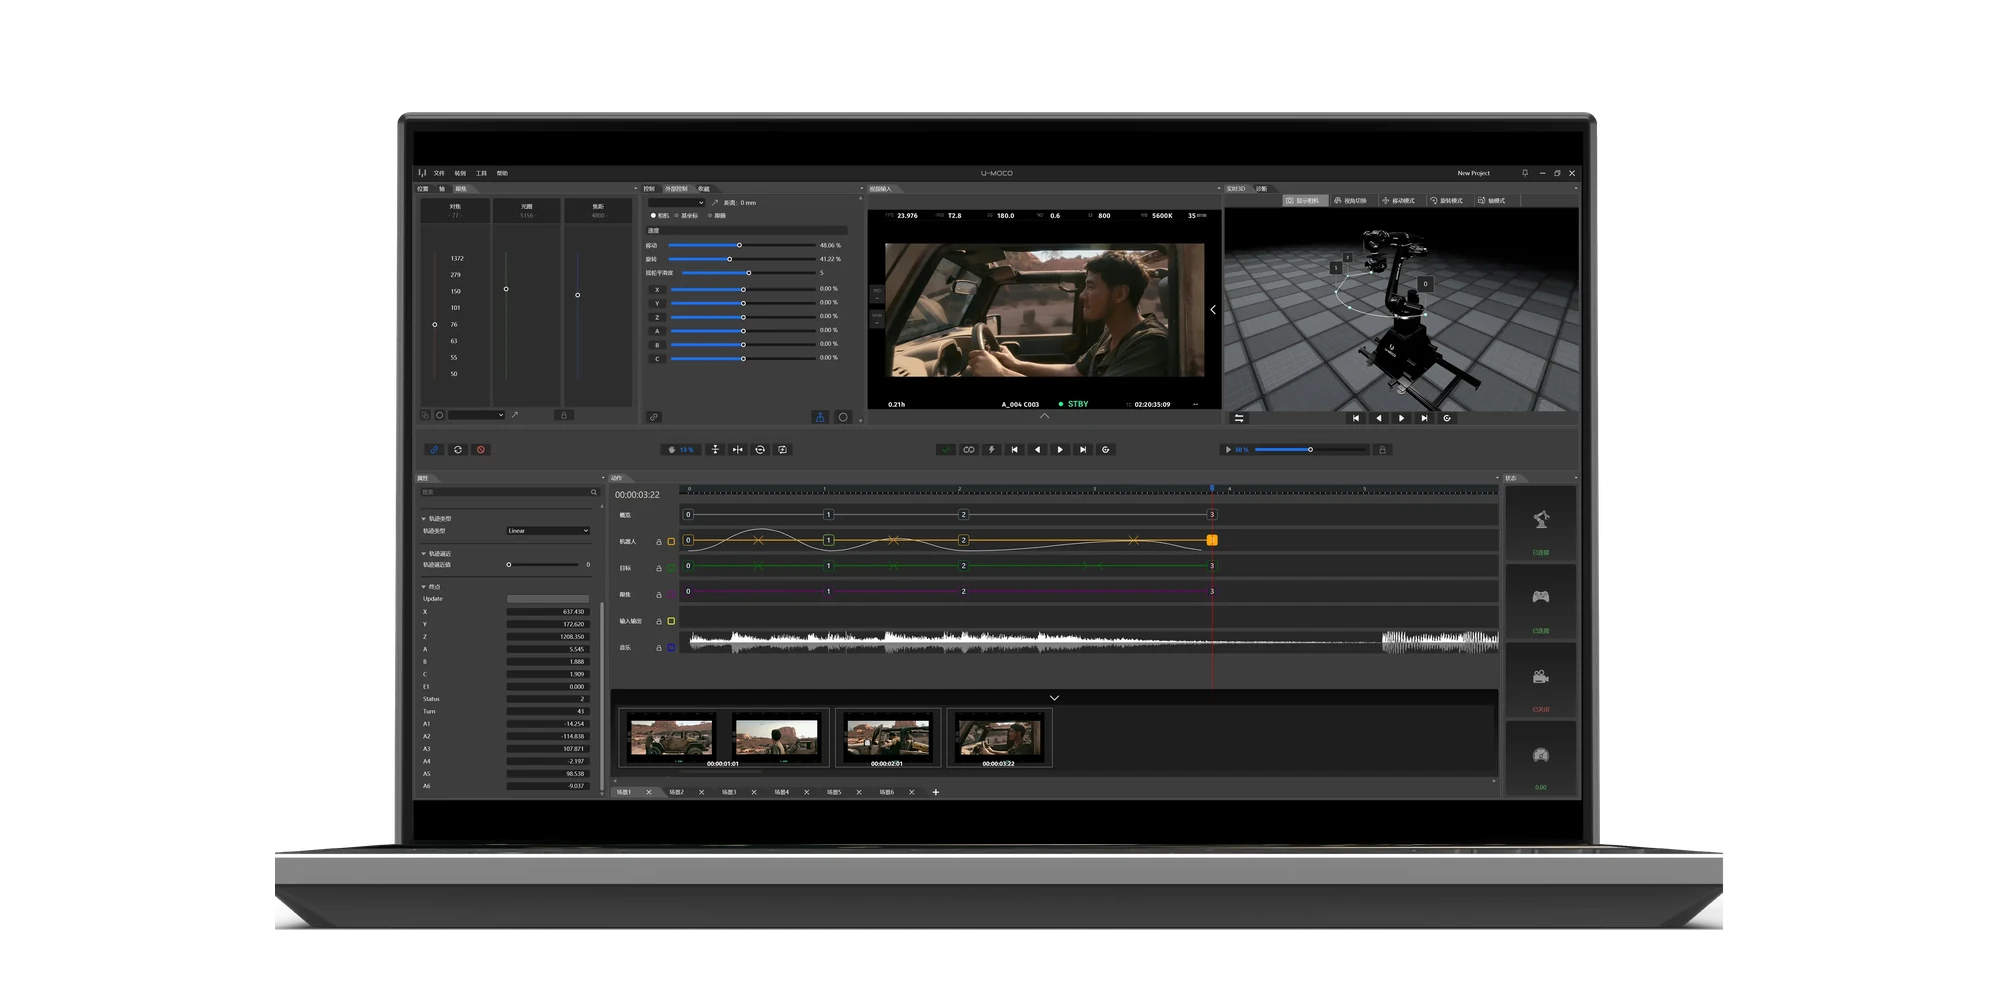
Task: Click the show-camera button on the 3D toolbar
Action: click(1304, 201)
